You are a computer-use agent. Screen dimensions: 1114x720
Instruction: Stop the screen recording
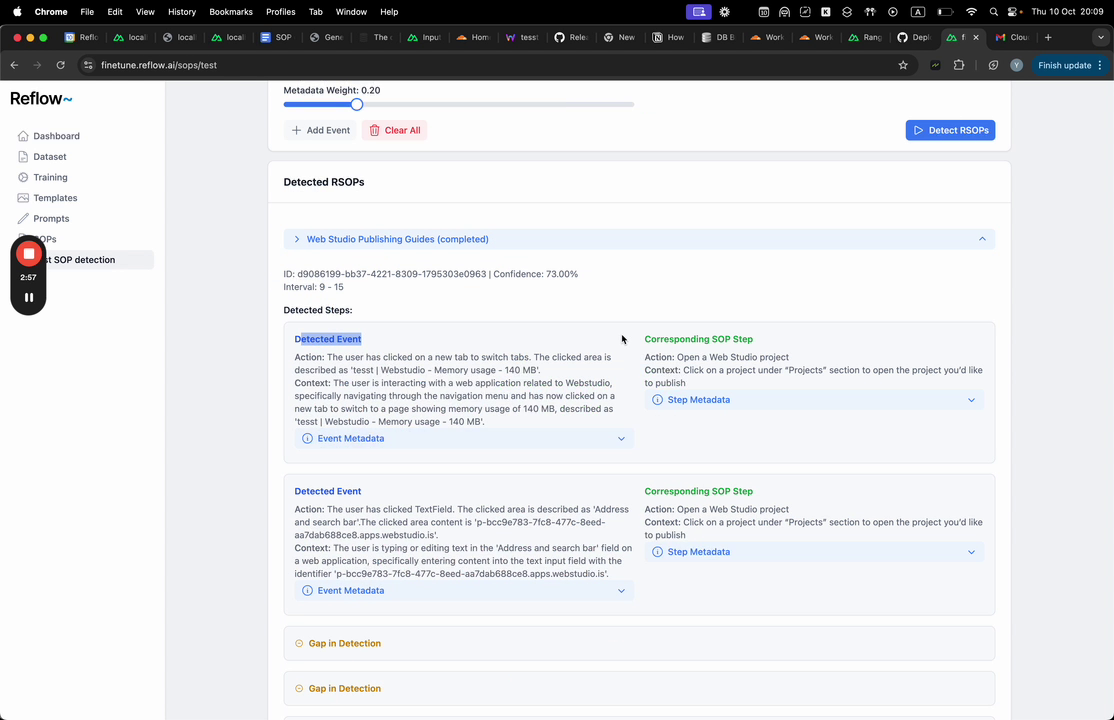tap(28, 254)
